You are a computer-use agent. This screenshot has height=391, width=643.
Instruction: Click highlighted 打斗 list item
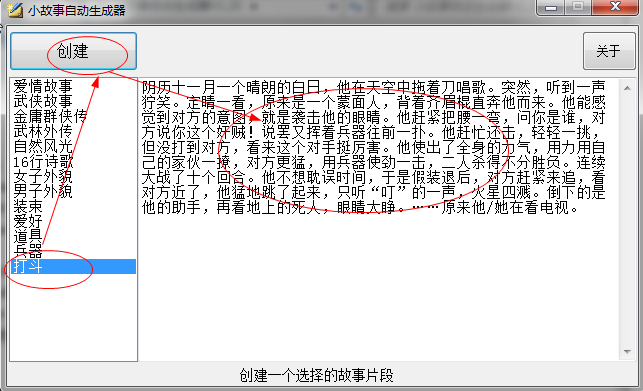pyautogui.click(x=73, y=266)
